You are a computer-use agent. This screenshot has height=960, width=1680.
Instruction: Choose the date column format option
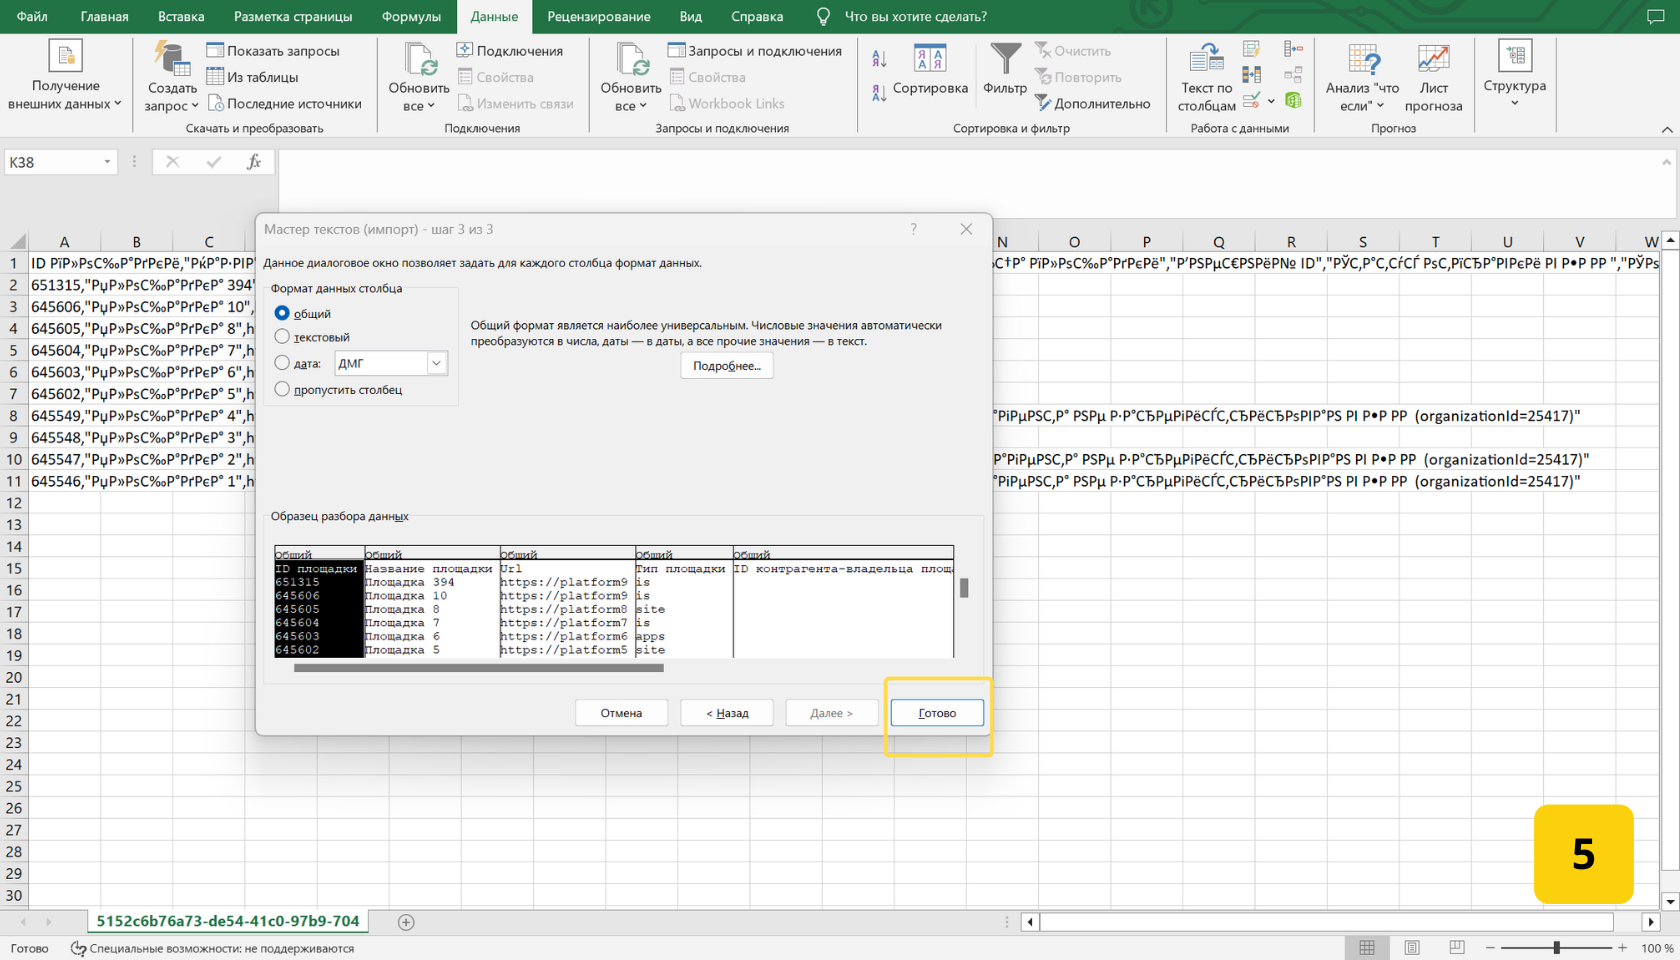282,363
